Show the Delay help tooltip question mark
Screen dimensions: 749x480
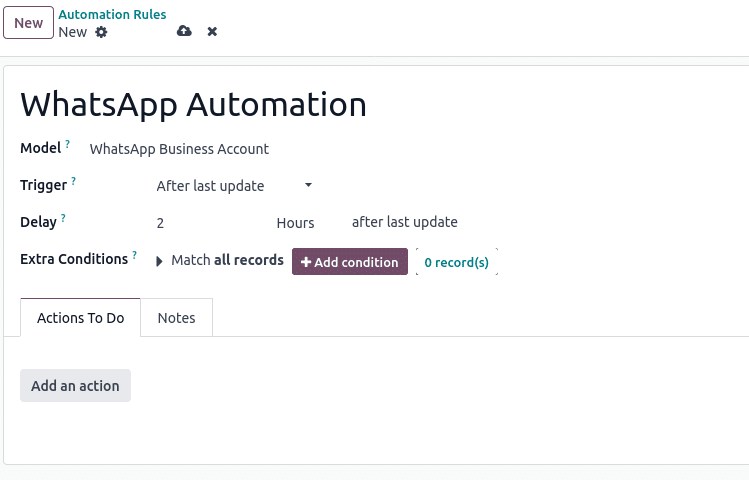63,218
